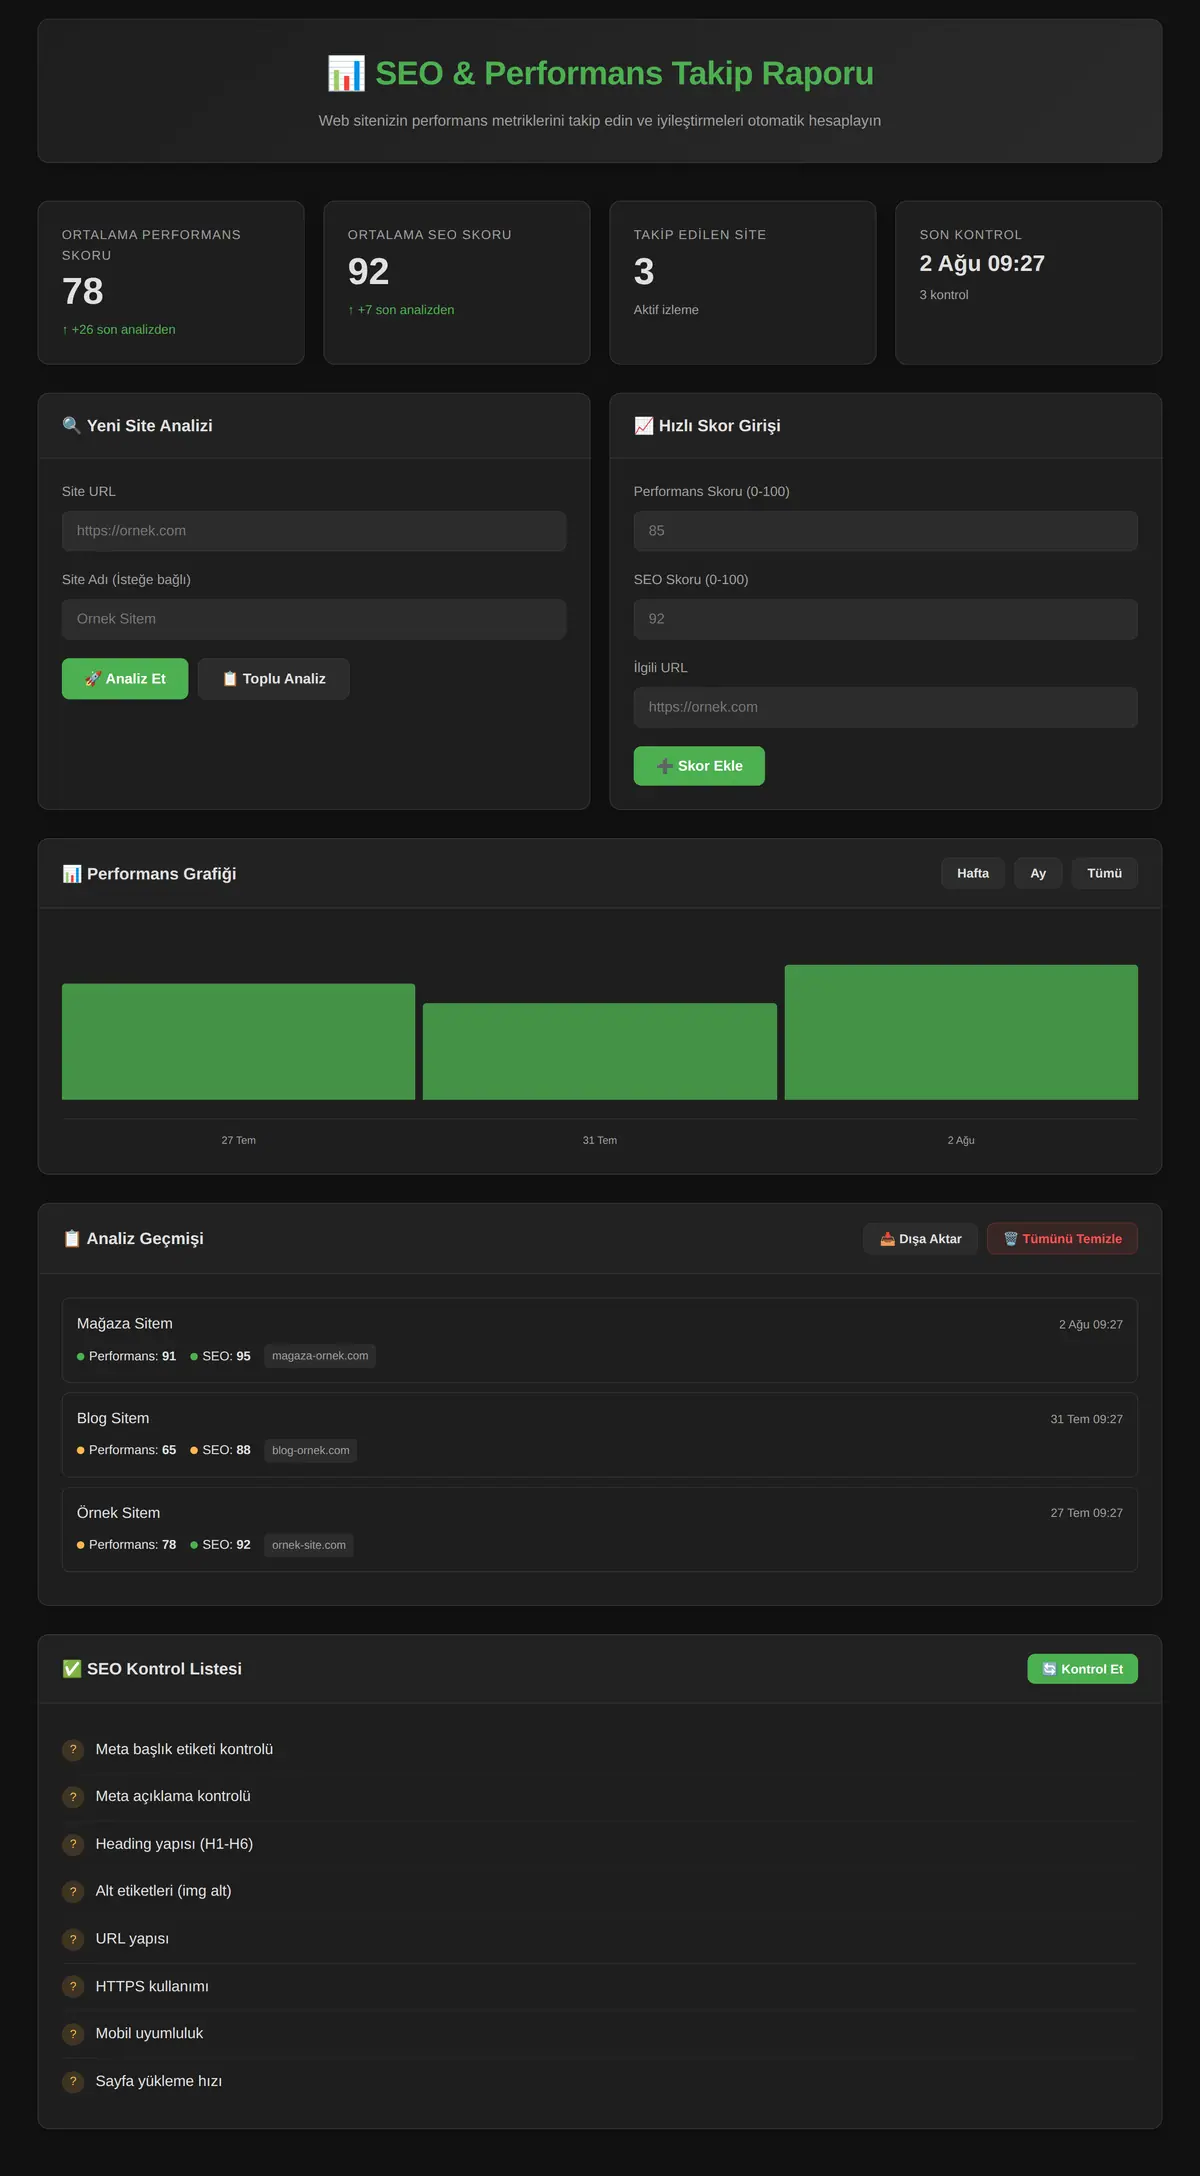Click the magaza-ornek.com URL tag
Image resolution: width=1200 pixels, height=2176 pixels.
320,1356
